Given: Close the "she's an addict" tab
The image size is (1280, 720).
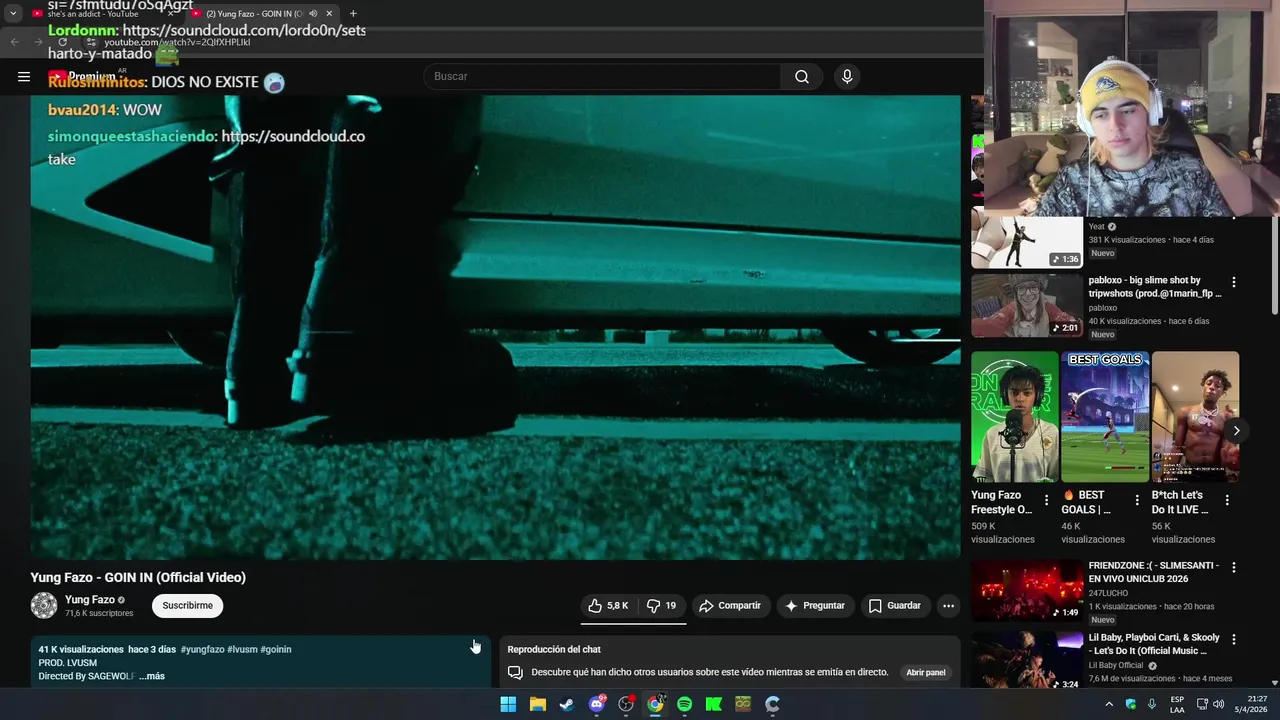Looking at the screenshot, I should [x=170, y=14].
